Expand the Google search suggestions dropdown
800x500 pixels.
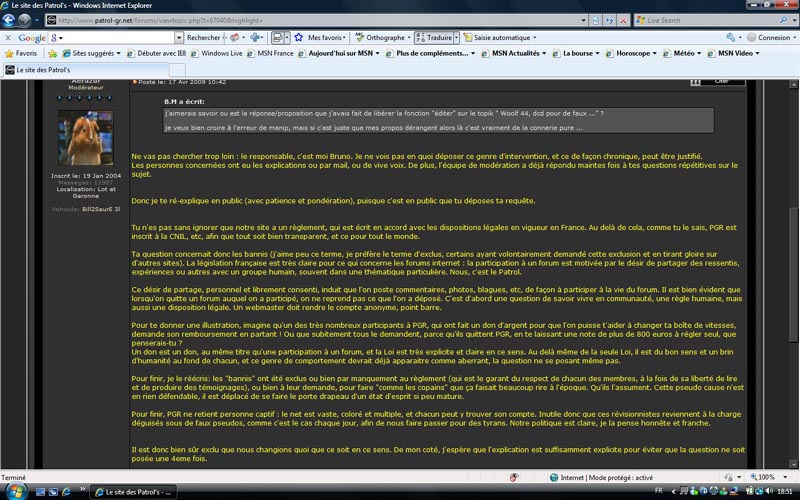click(179, 38)
